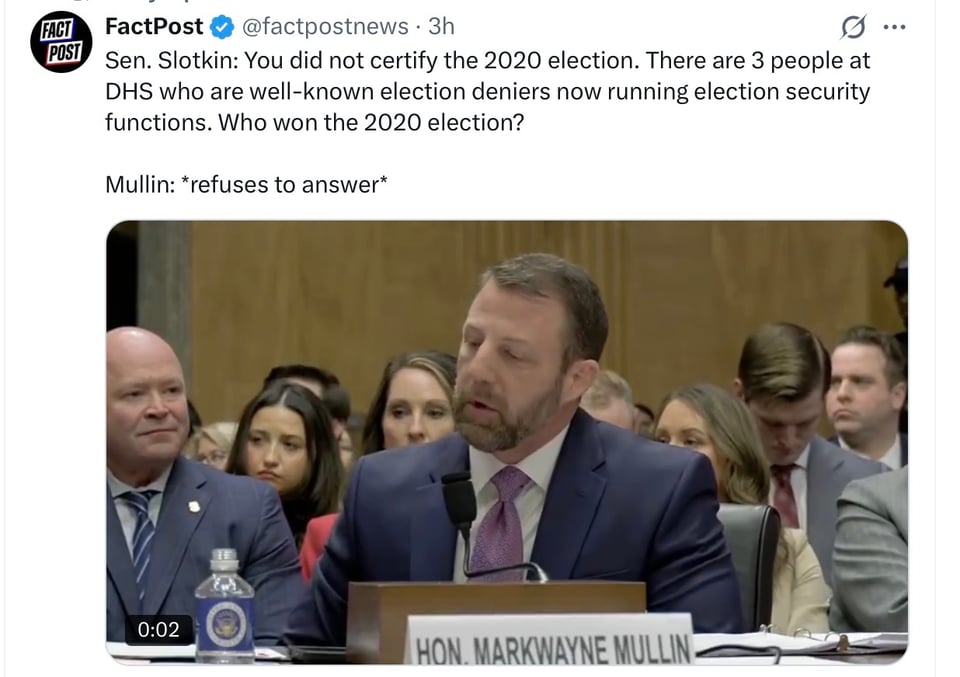Click the blue verified badge

tap(223, 27)
